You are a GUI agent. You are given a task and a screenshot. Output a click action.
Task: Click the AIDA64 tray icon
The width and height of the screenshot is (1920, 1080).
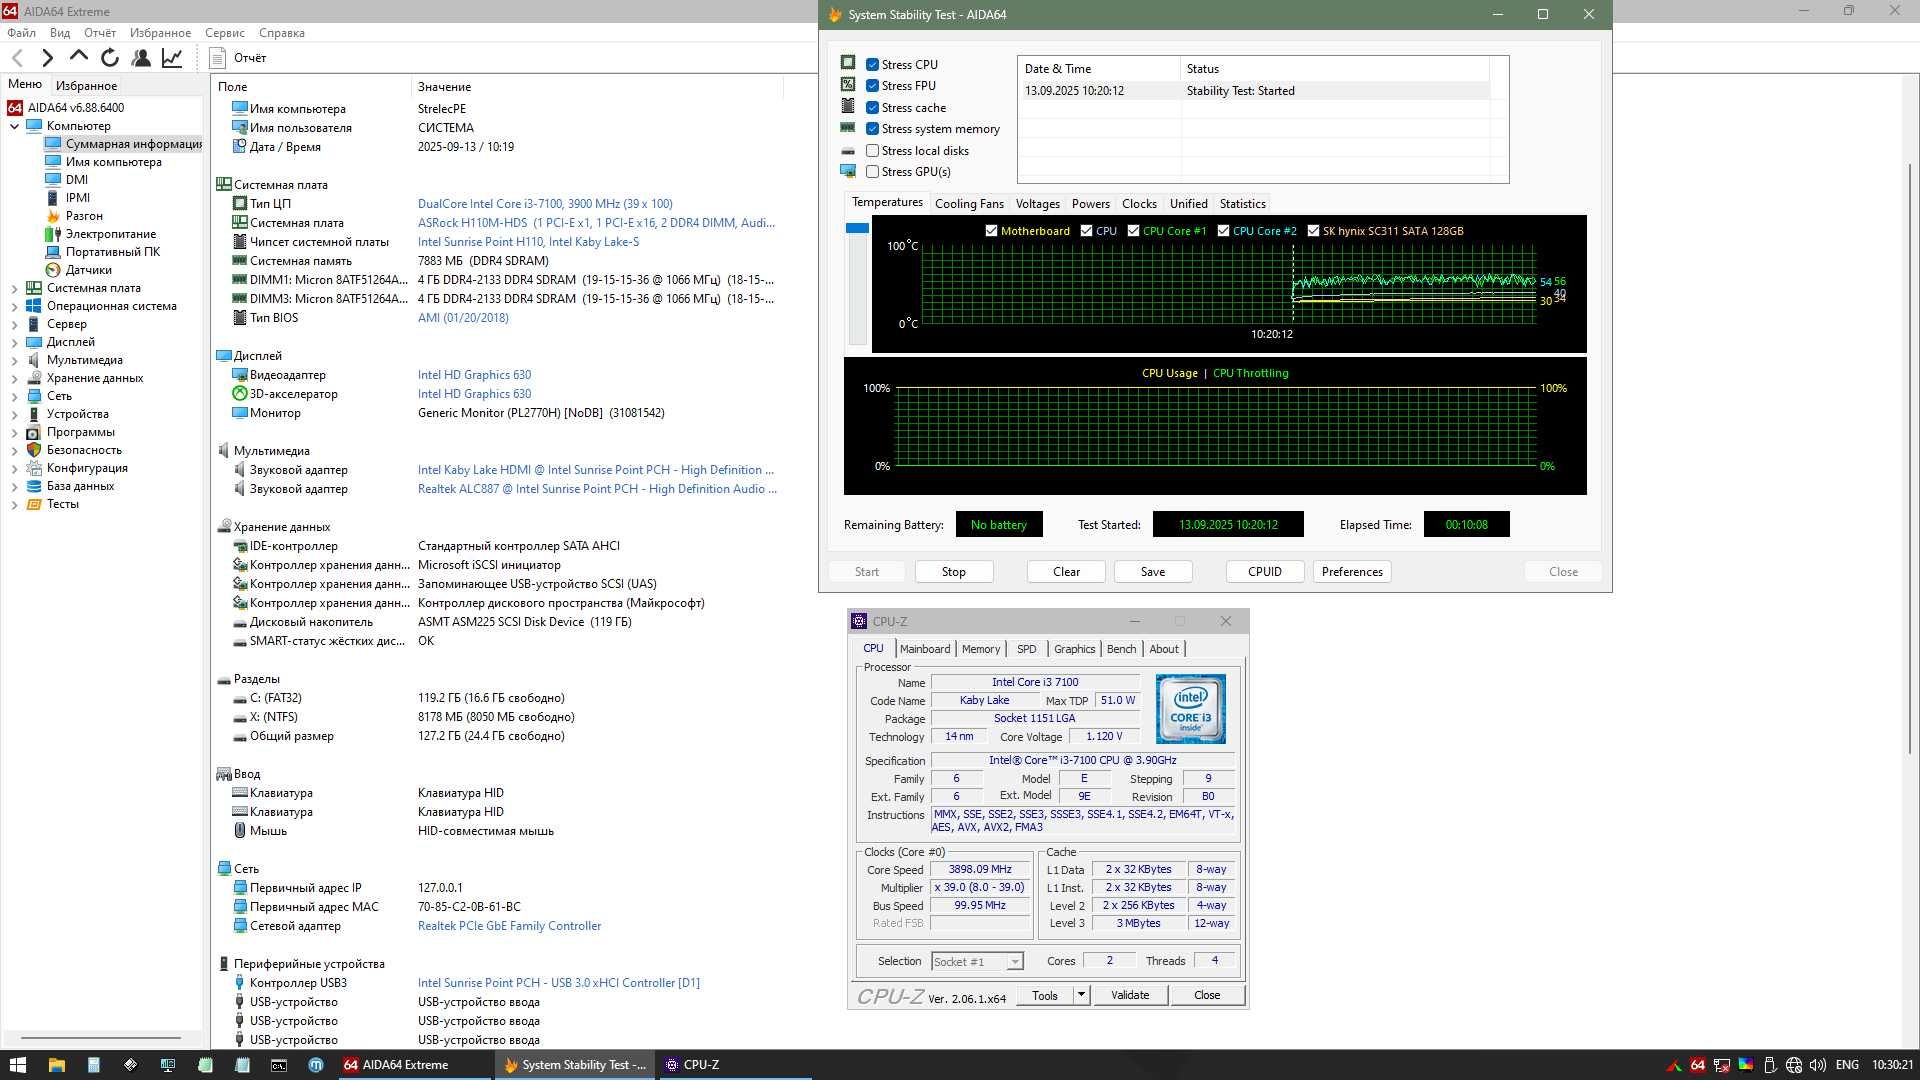[x=1697, y=1065]
